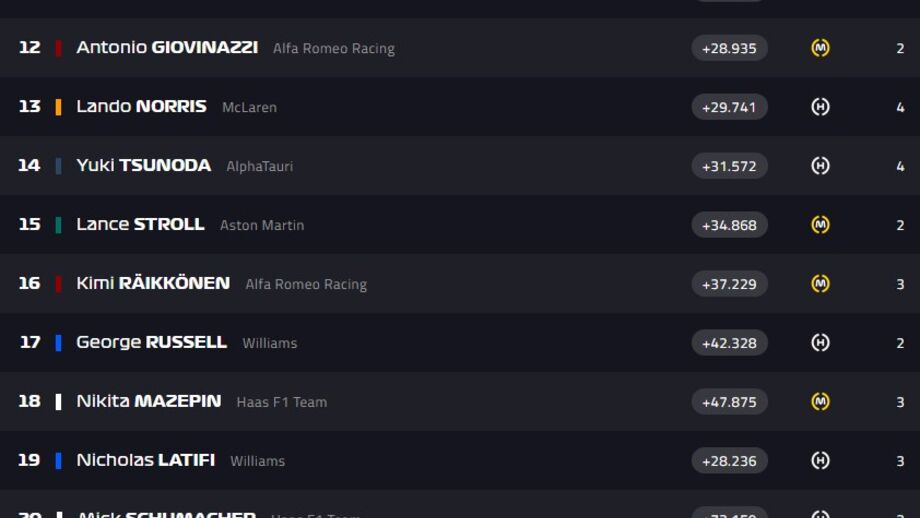Click Nicholas Latifi's hard tyre icon
This screenshot has width=920, height=518.
820,461
